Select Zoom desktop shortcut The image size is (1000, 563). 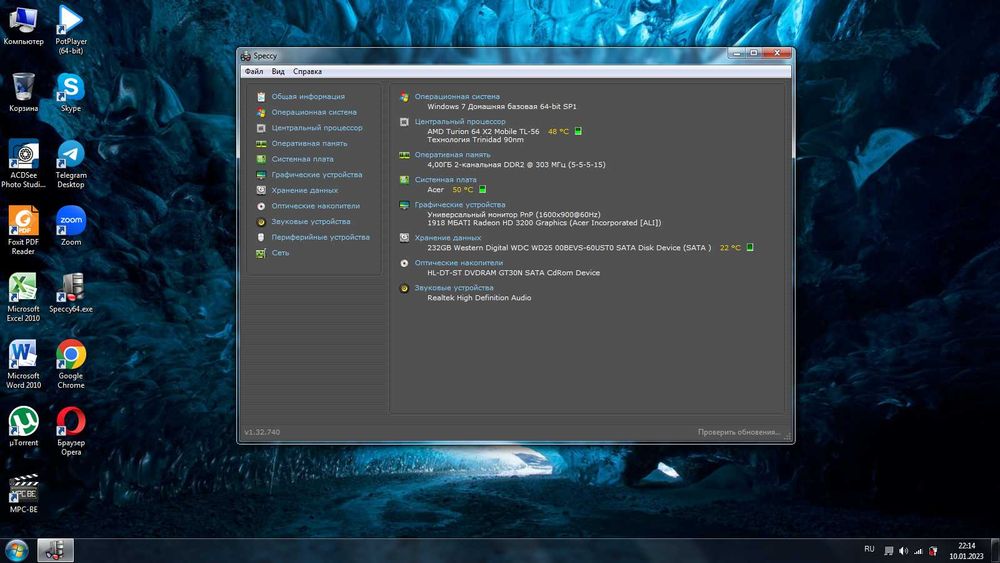coord(71,226)
